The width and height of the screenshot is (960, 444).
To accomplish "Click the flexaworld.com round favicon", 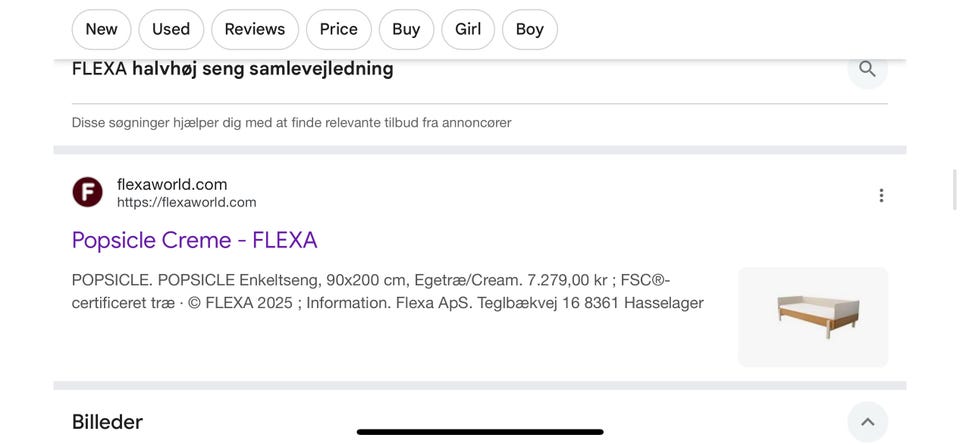I will [88, 192].
